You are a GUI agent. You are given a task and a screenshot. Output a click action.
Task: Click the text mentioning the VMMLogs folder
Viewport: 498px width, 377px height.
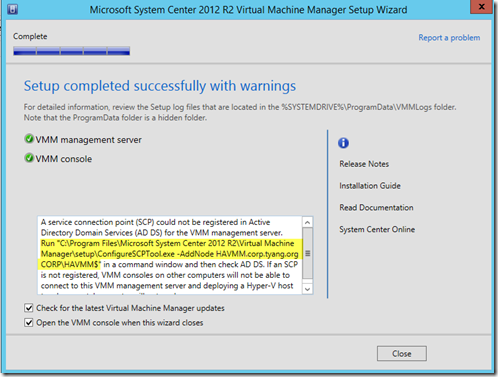coord(240,112)
